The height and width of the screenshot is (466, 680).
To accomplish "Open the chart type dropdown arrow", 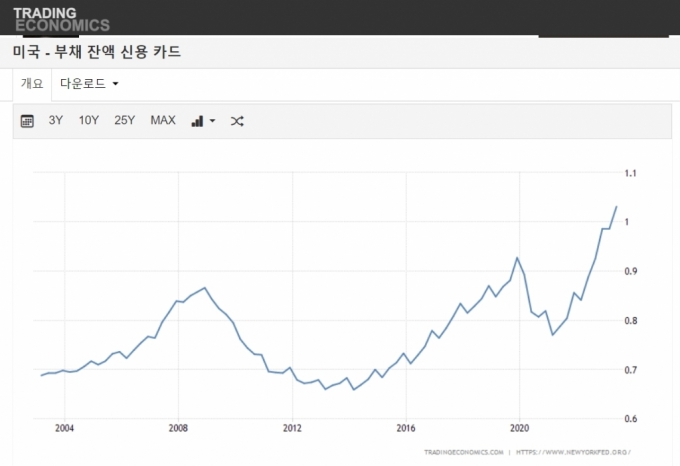I will pyautogui.click(x=212, y=122).
